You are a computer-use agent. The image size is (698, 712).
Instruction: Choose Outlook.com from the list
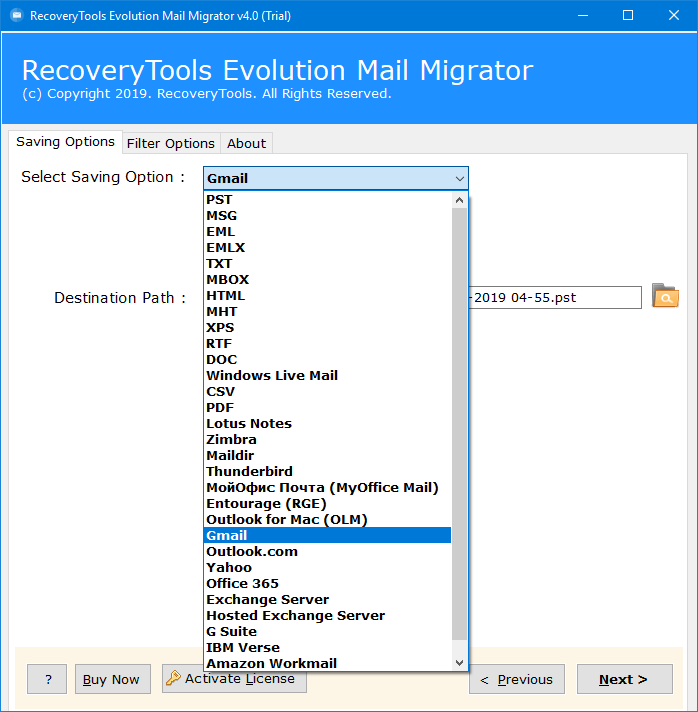pyautogui.click(x=328, y=551)
